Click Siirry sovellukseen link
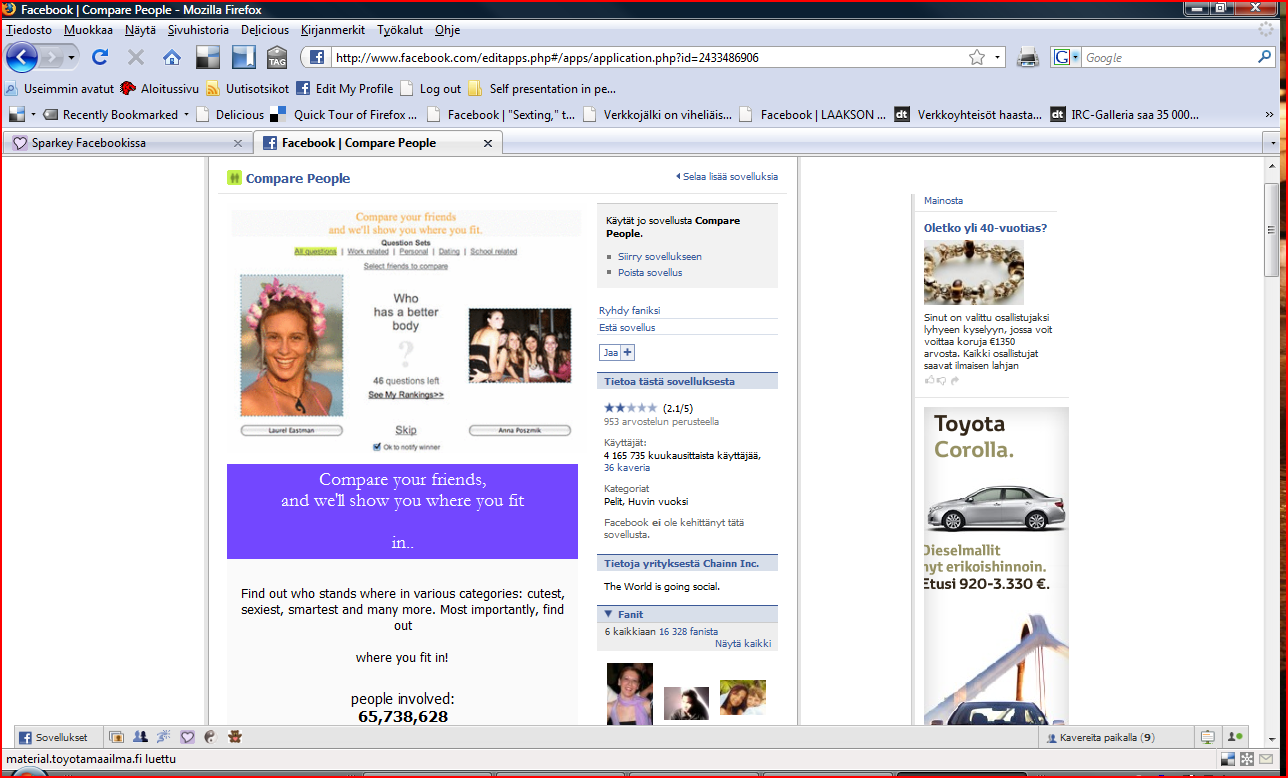Image resolution: width=1288 pixels, height=778 pixels. click(659, 257)
